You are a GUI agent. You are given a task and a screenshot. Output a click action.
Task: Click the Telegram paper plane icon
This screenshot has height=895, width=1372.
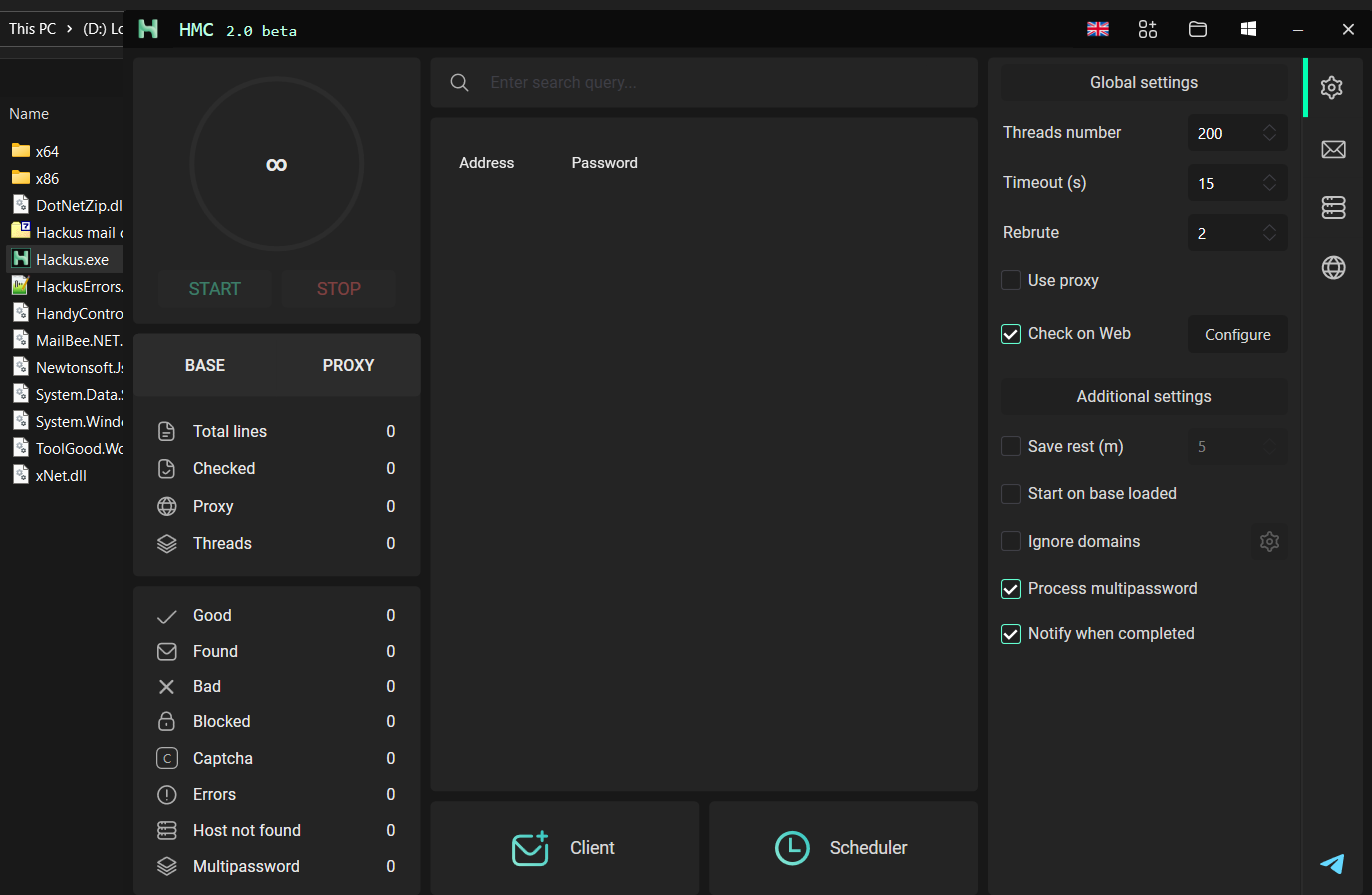[x=1332, y=863]
